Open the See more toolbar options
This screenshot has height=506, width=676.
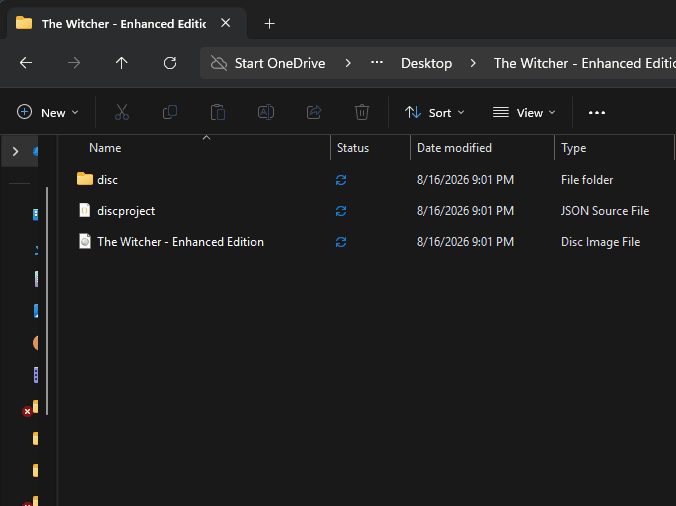[x=597, y=112]
